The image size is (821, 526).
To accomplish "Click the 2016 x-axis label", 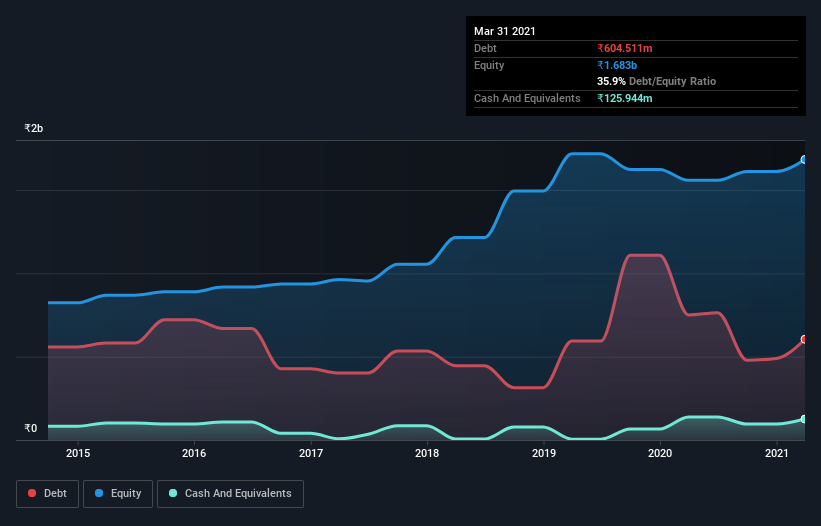I will coord(194,453).
